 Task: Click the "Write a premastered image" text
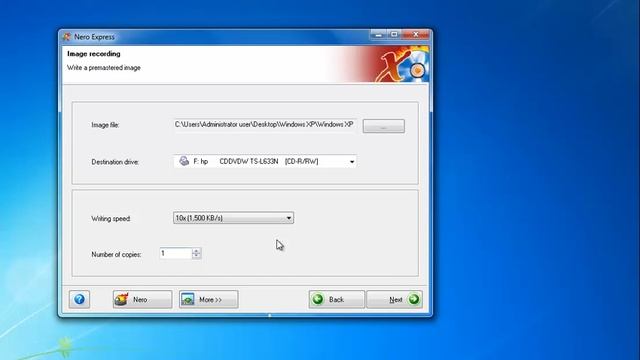click(104, 68)
